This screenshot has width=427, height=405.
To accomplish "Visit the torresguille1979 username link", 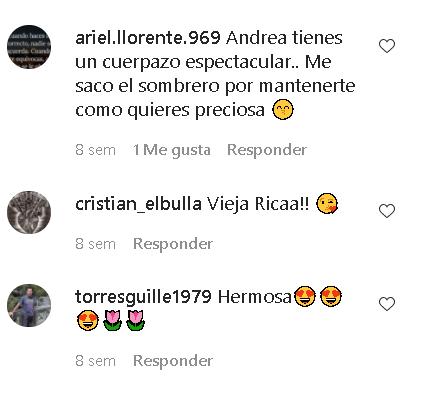I will click(143, 297).
